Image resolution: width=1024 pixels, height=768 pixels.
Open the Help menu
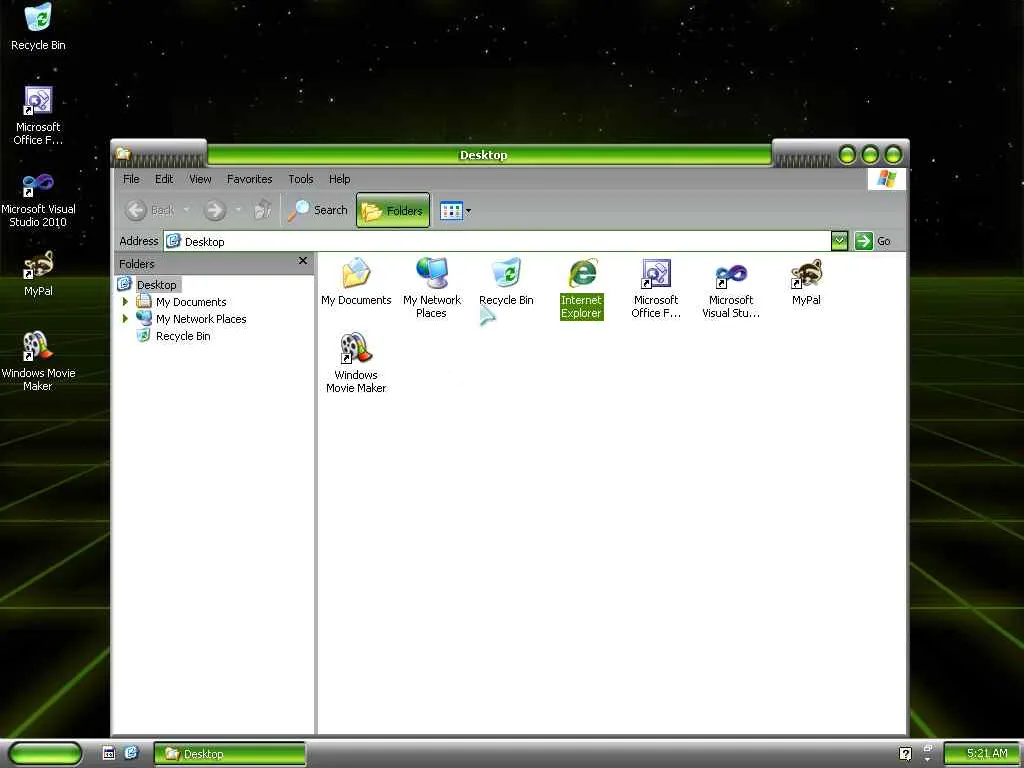click(x=339, y=178)
